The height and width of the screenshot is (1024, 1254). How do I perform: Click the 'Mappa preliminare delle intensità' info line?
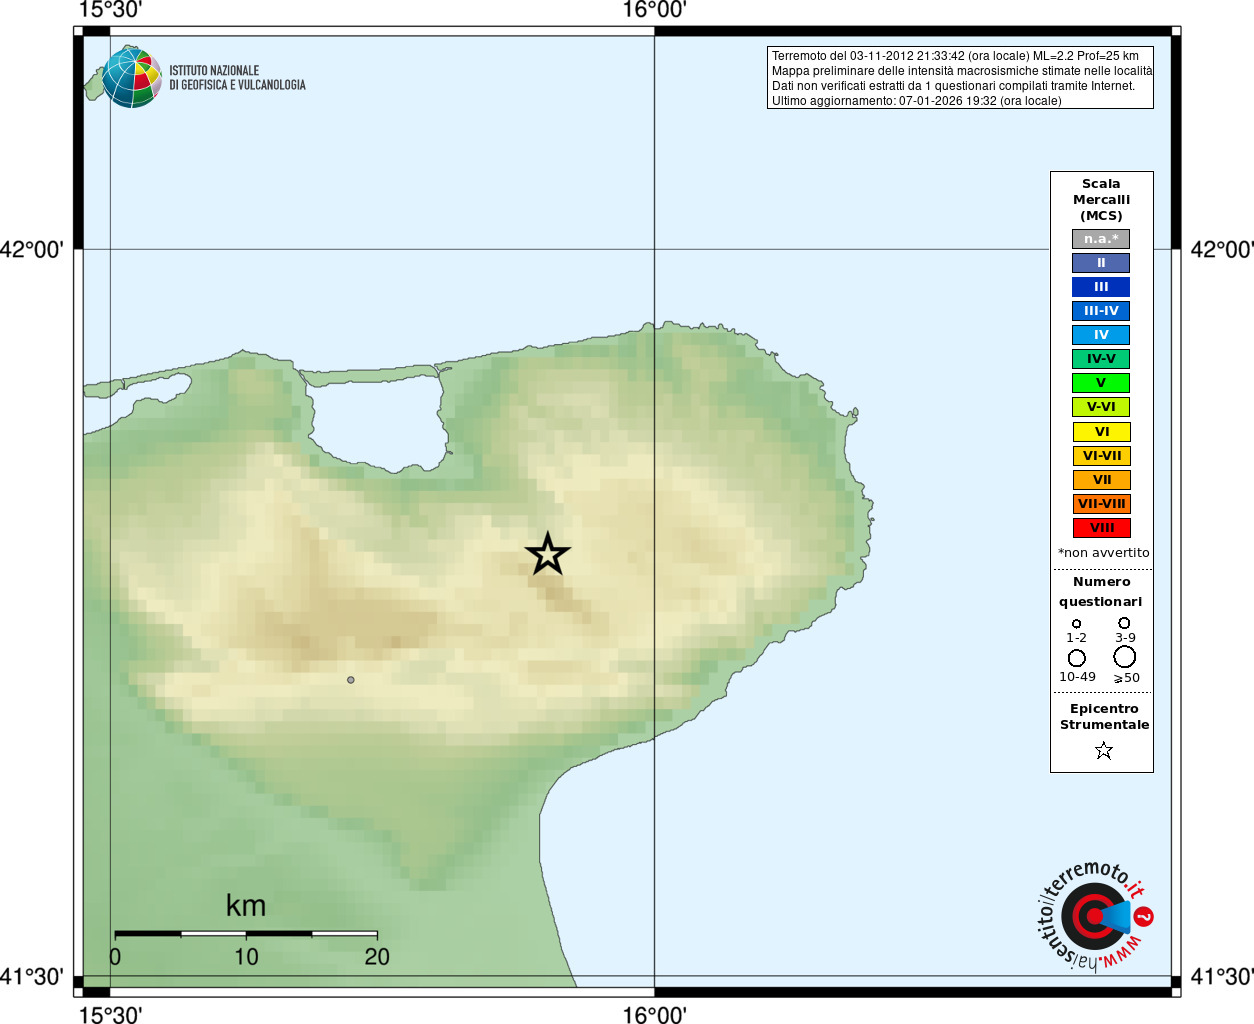click(961, 71)
